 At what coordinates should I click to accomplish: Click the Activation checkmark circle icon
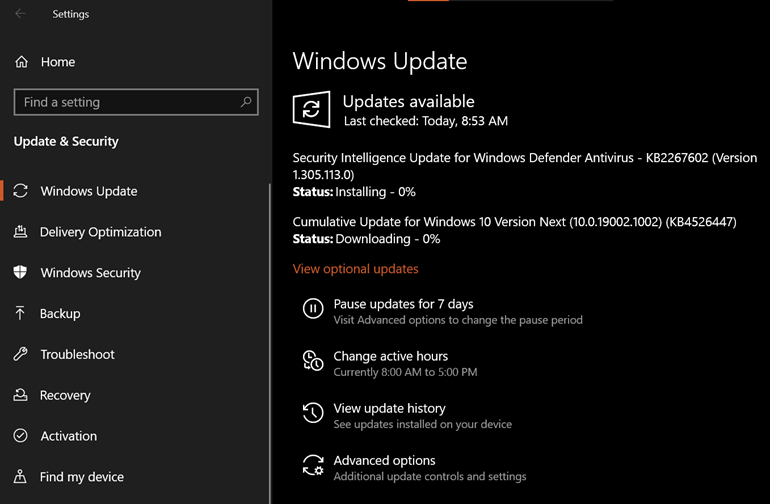[x=20, y=435]
